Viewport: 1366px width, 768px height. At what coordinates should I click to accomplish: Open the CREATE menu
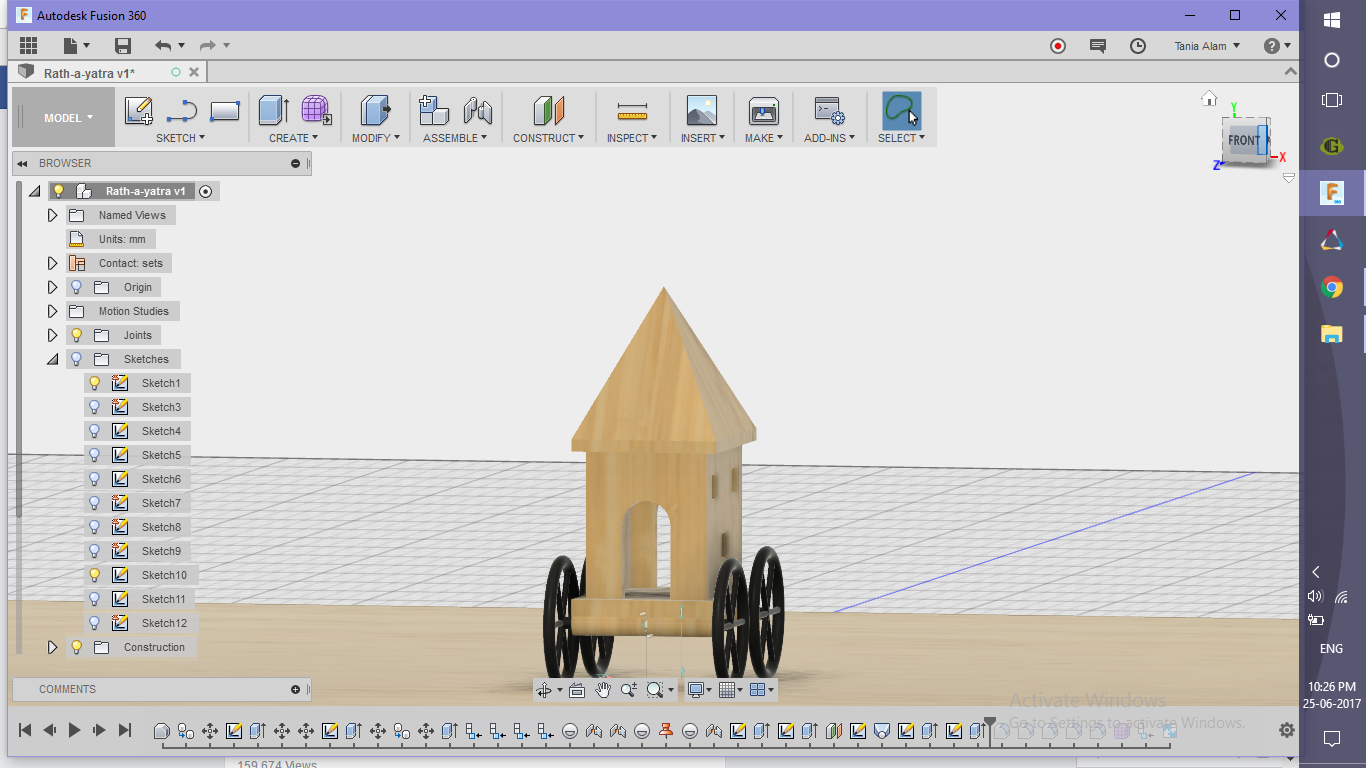tap(293, 138)
